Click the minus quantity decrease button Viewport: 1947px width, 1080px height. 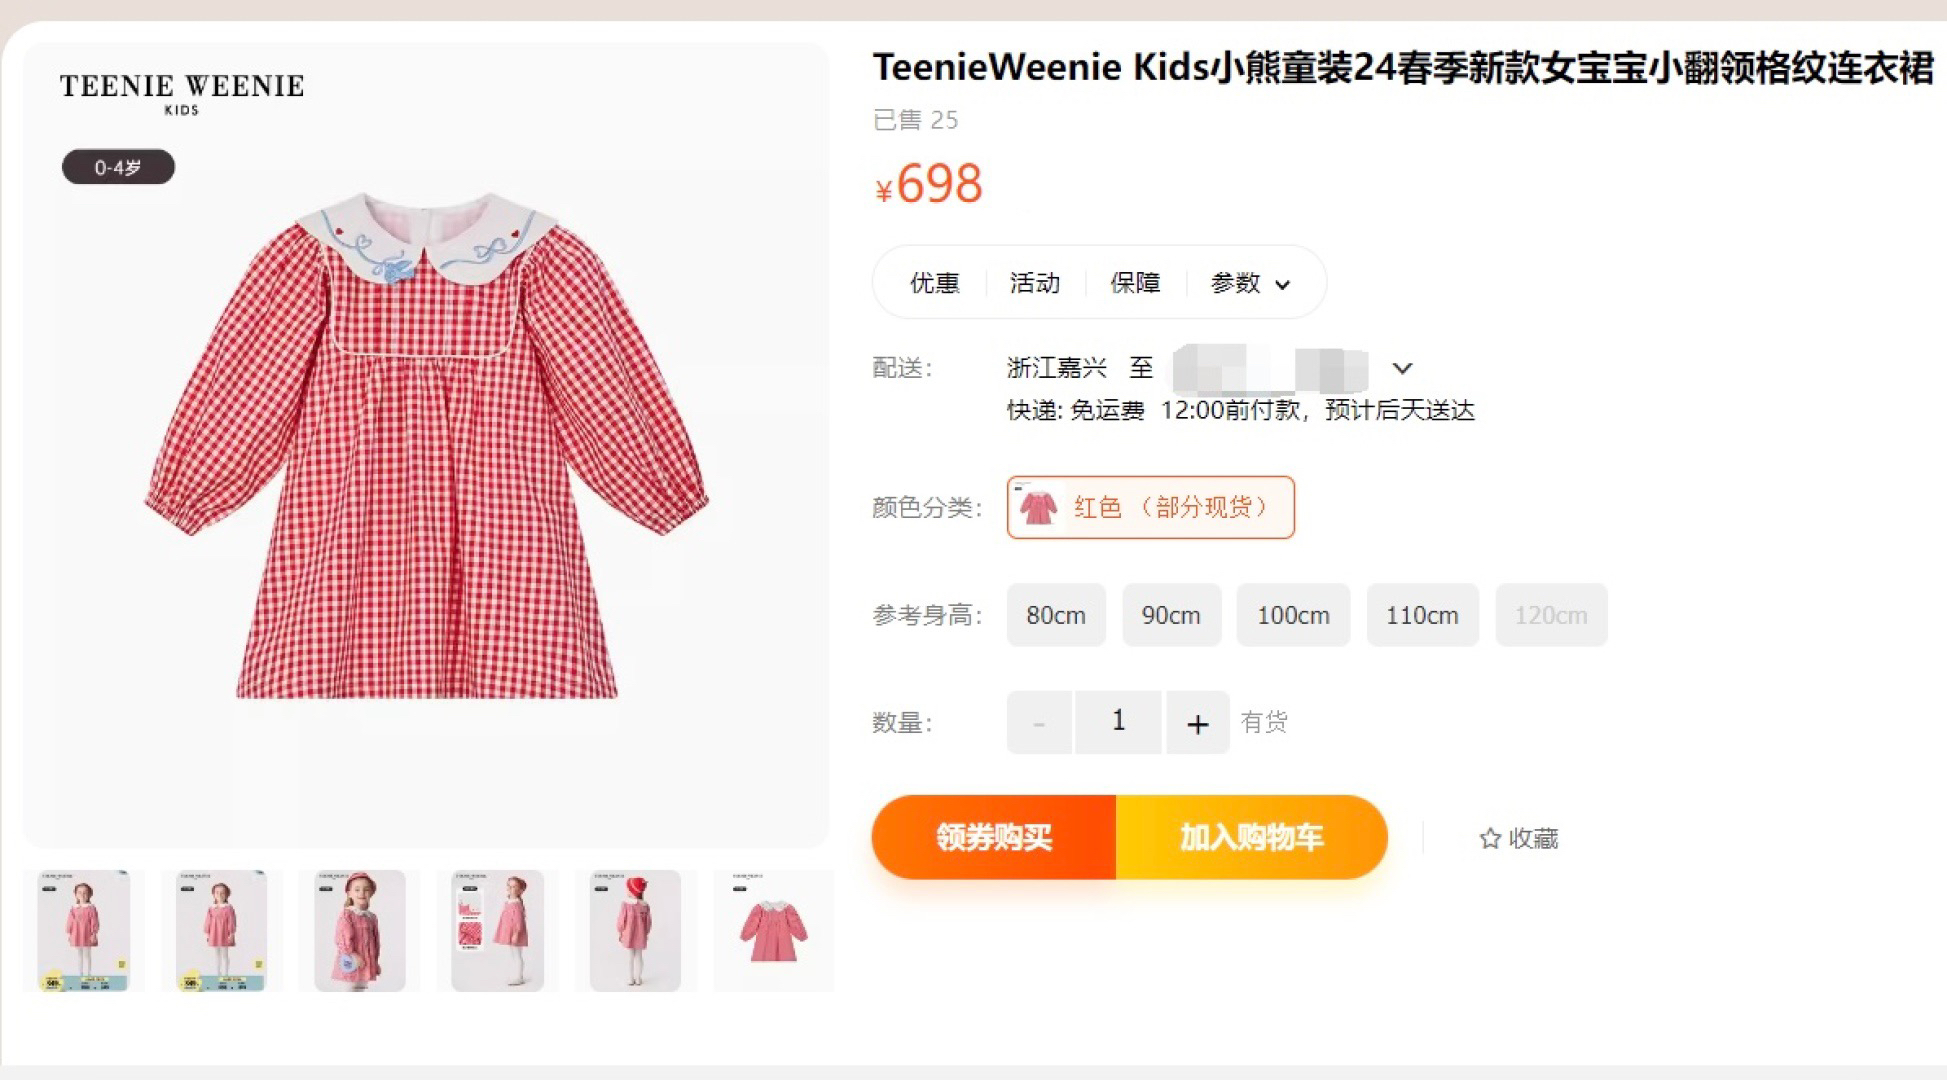click(1039, 722)
